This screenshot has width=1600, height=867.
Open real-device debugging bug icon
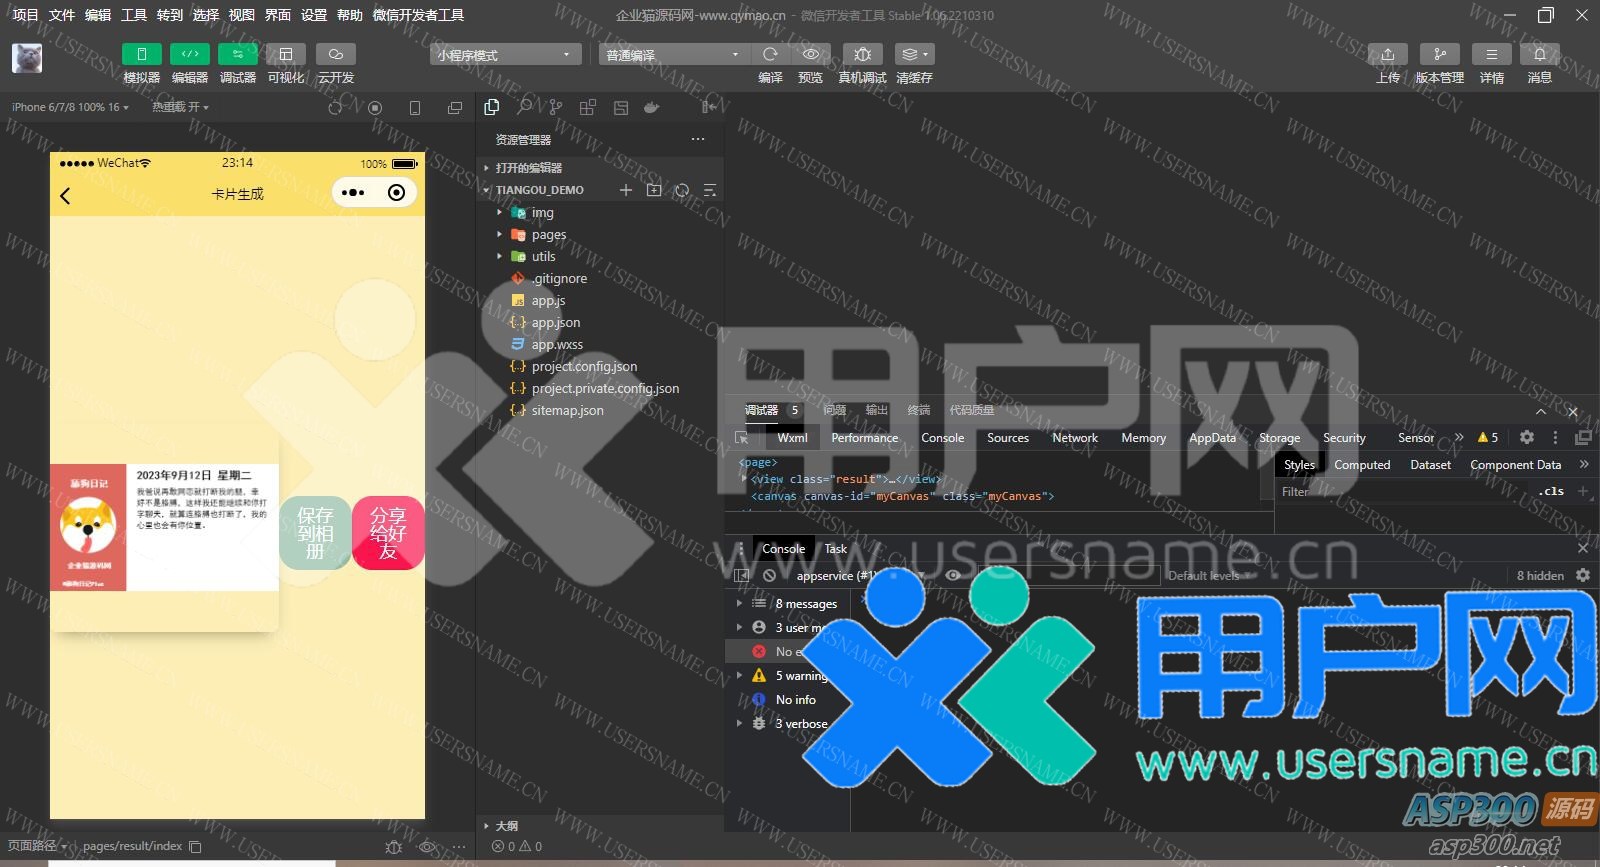862,54
